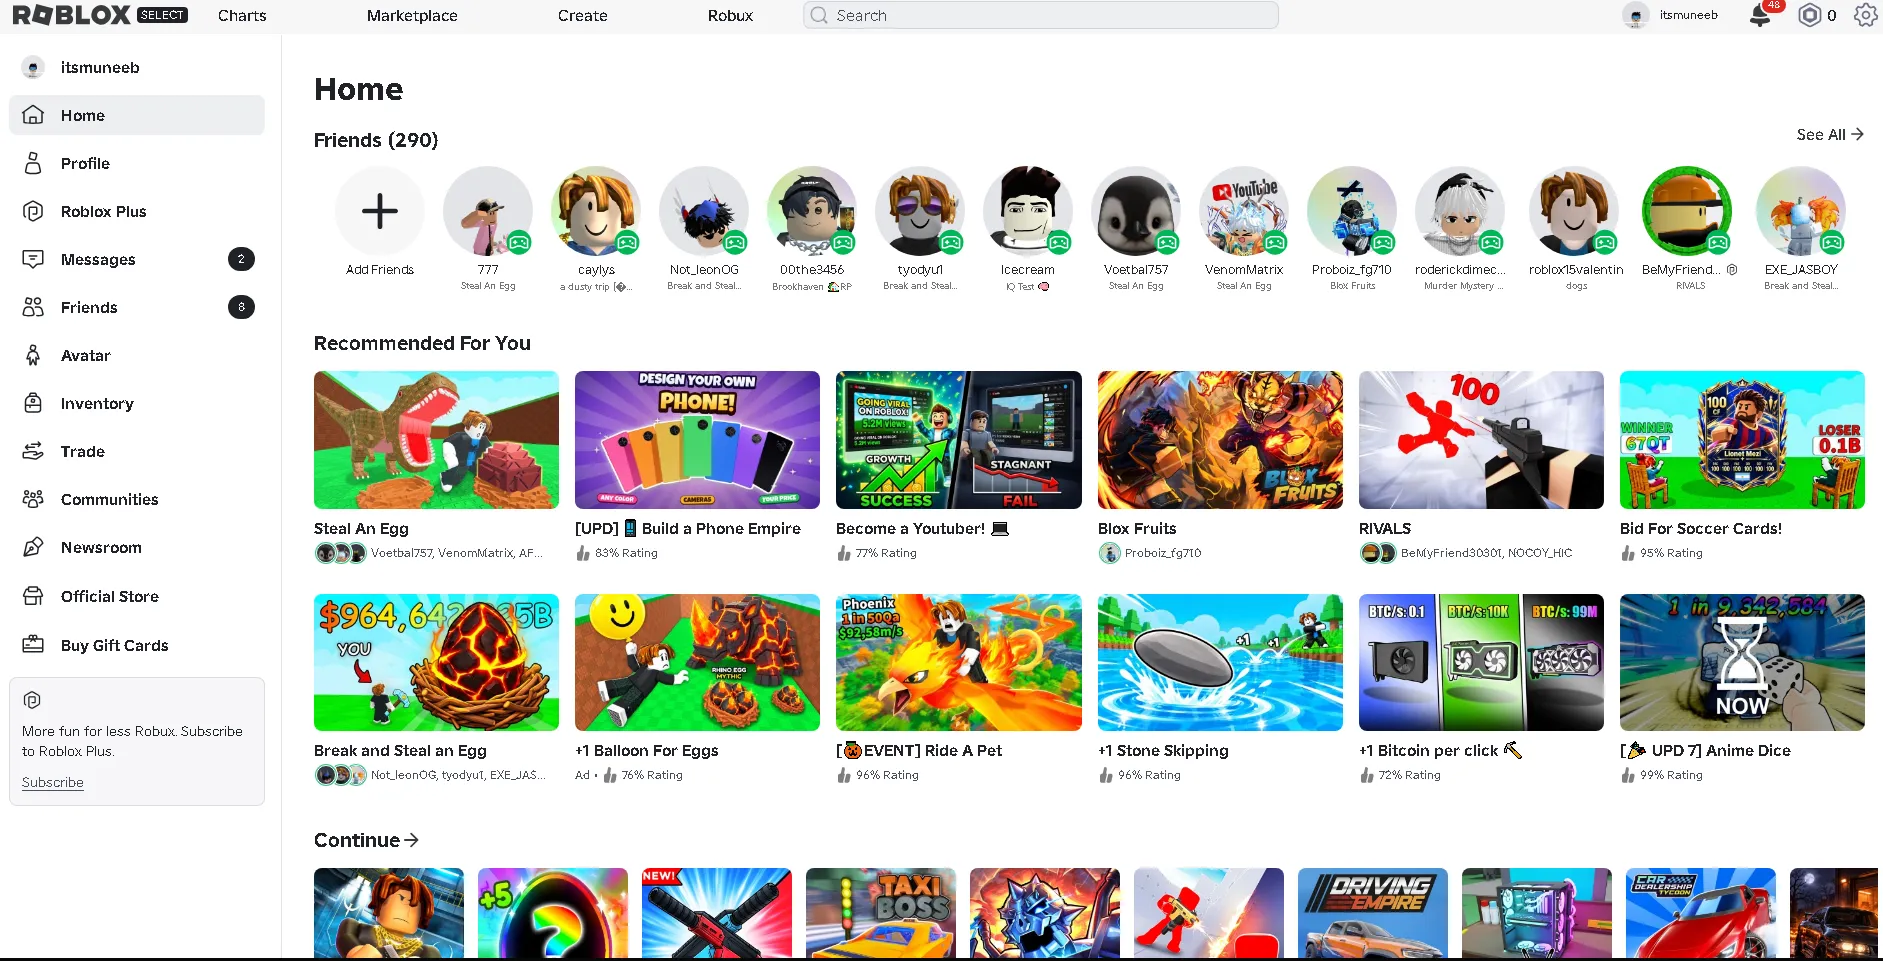Click the Official Store shop icon
The width and height of the screenshot is (1883, 961).
33,596
